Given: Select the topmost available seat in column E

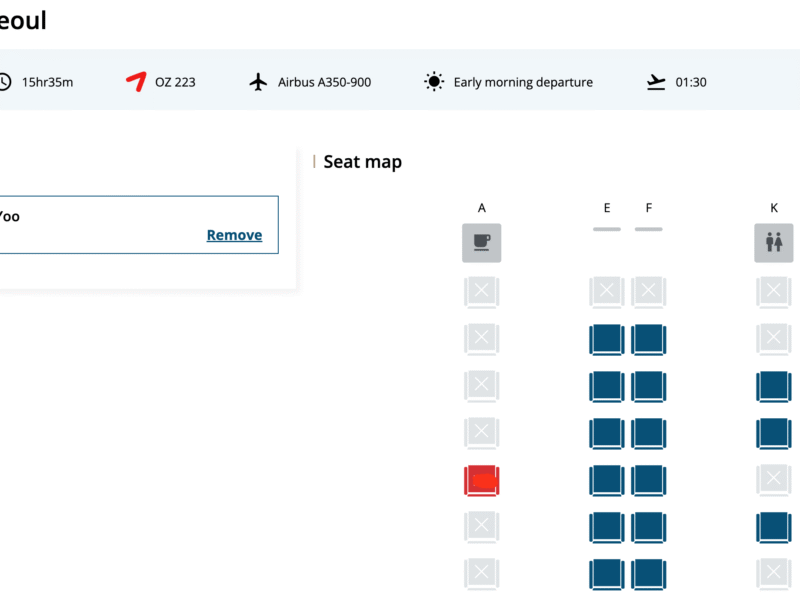Looking at the screenshot, I should pyautogui.click(x=607, y=340).
